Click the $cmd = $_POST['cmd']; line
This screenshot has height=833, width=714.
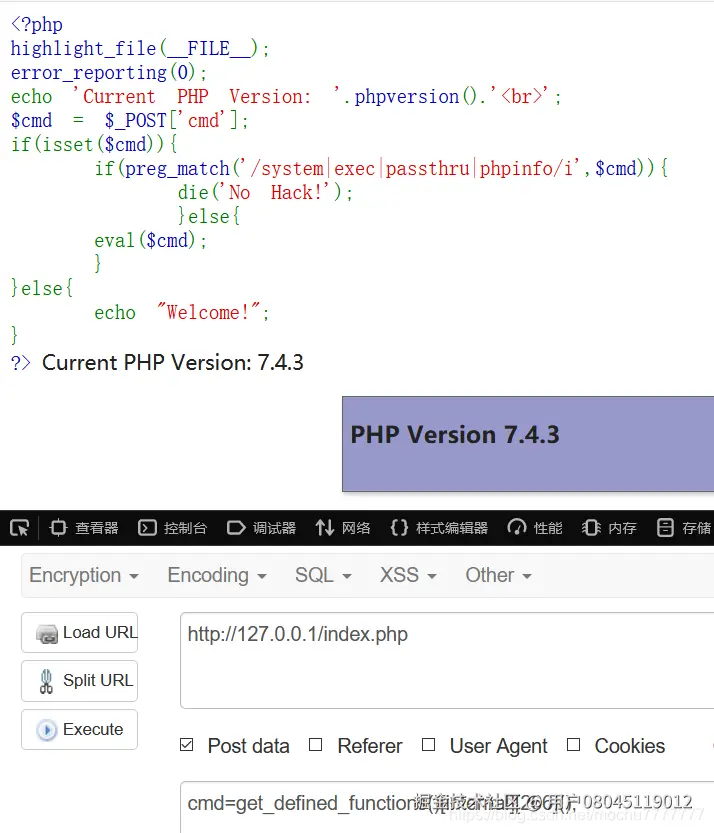(x=130, y=121)
